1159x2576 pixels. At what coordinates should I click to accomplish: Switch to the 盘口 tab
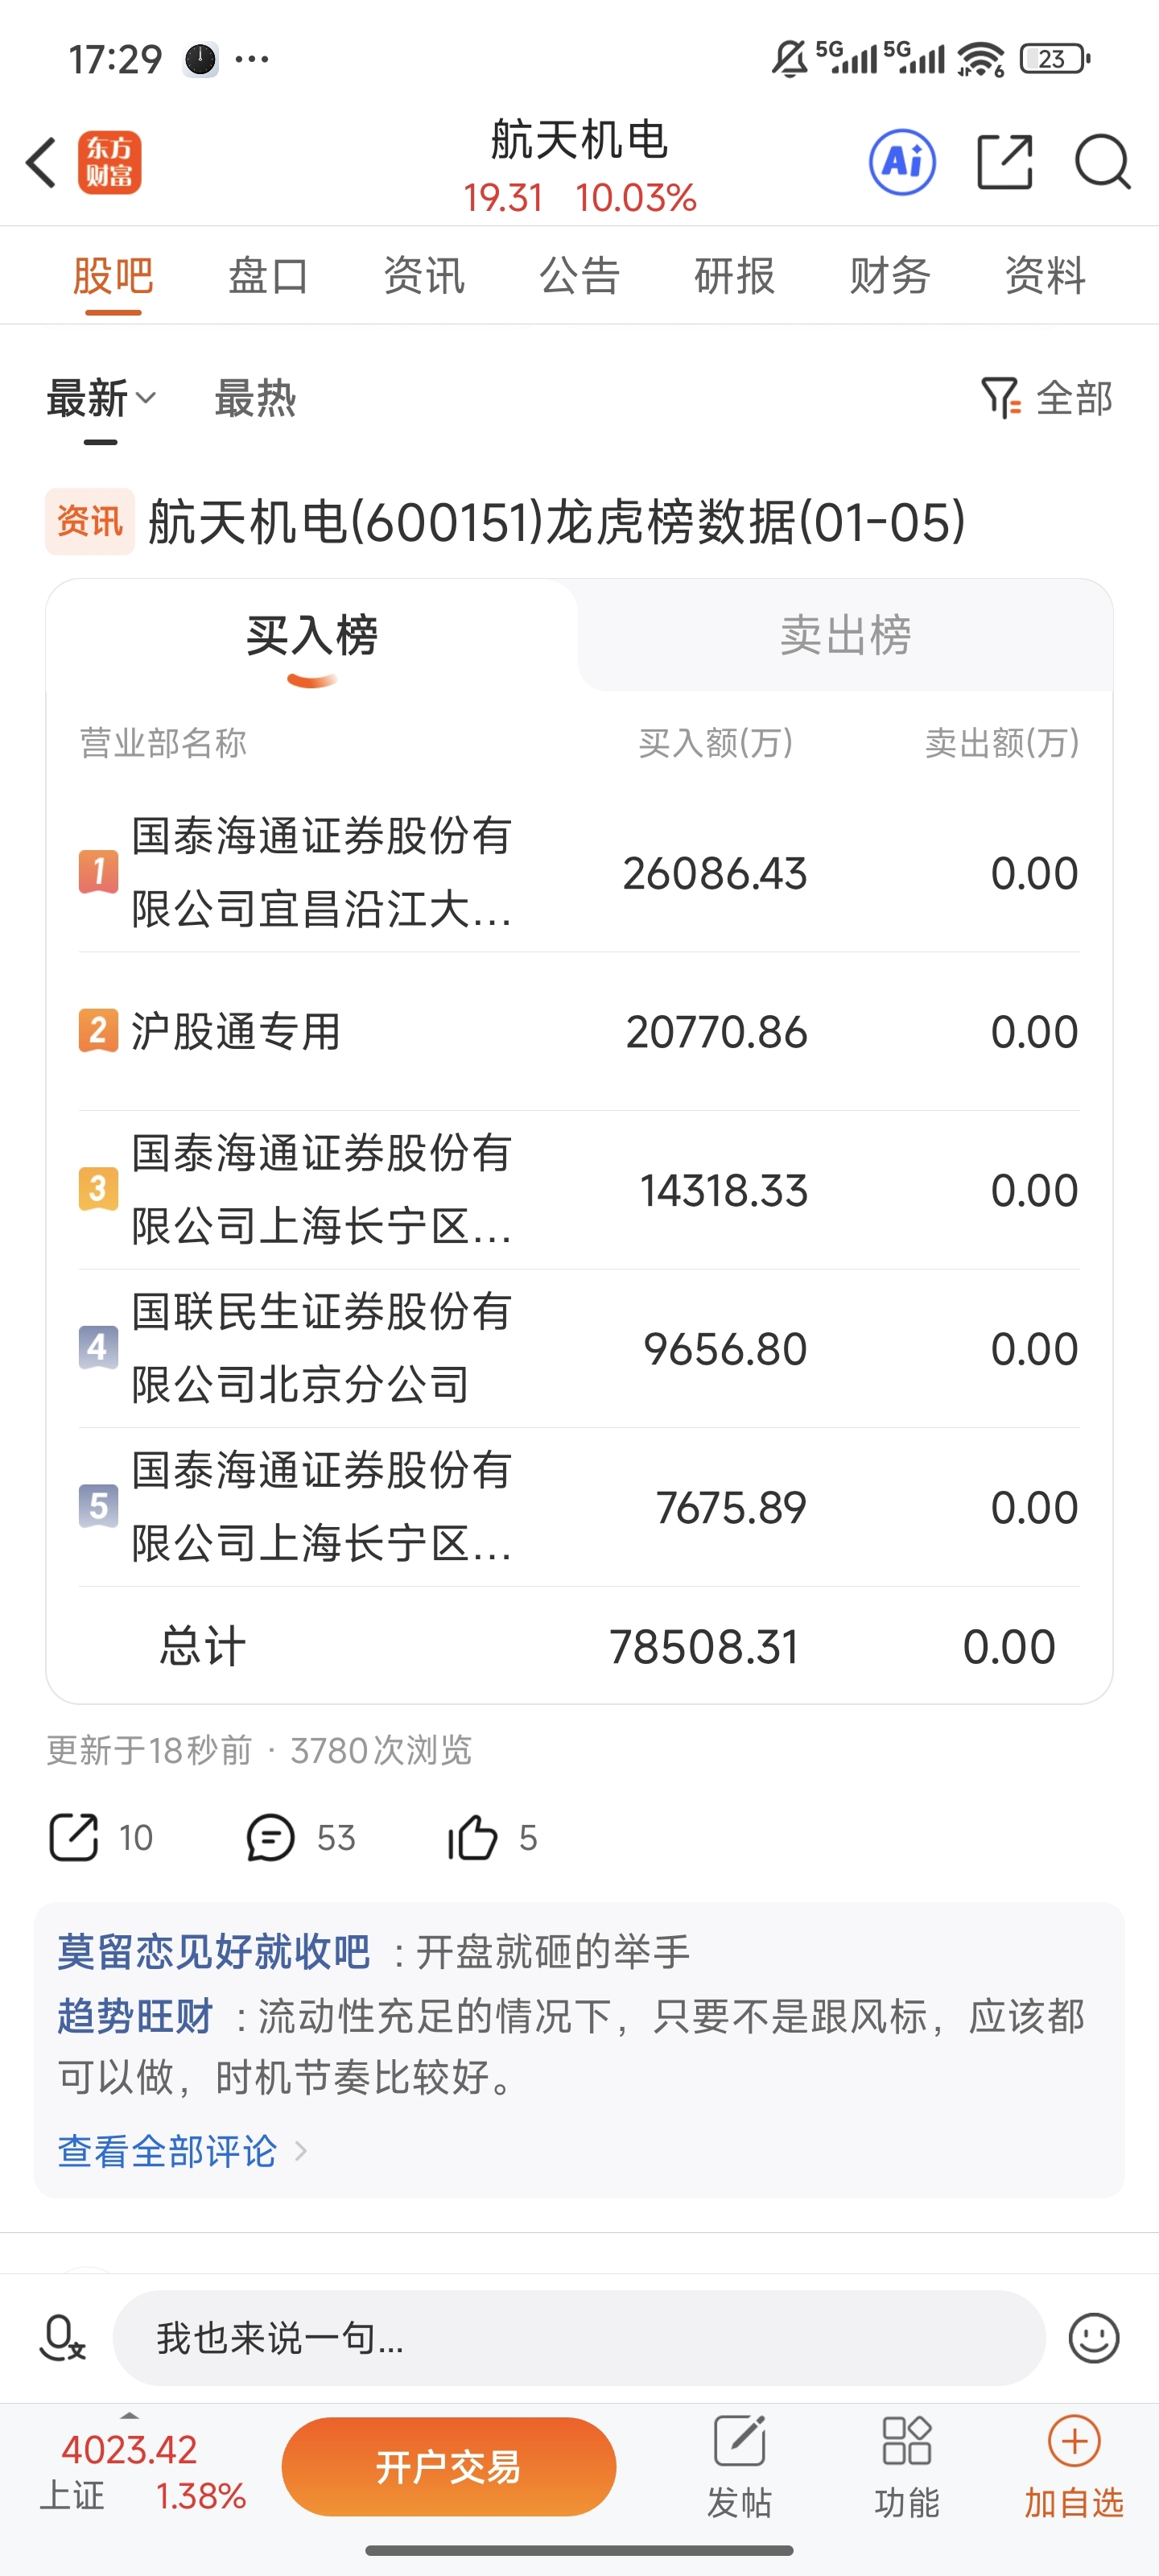[x=268, y=276]
